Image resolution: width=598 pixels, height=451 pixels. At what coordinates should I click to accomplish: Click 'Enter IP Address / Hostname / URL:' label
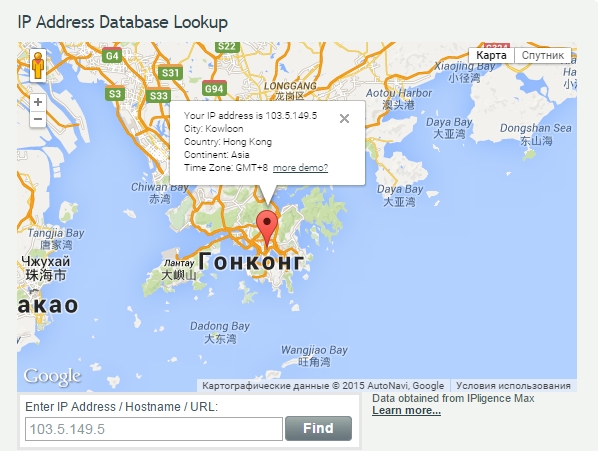122,407
